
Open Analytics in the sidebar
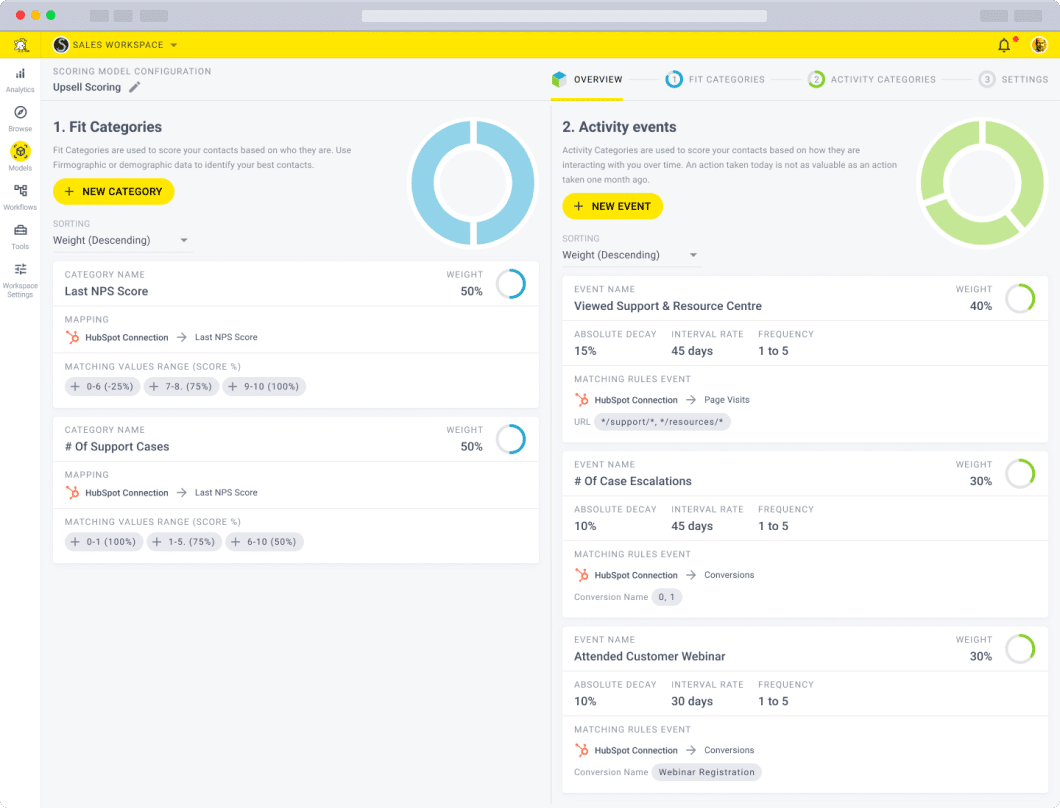20,80
